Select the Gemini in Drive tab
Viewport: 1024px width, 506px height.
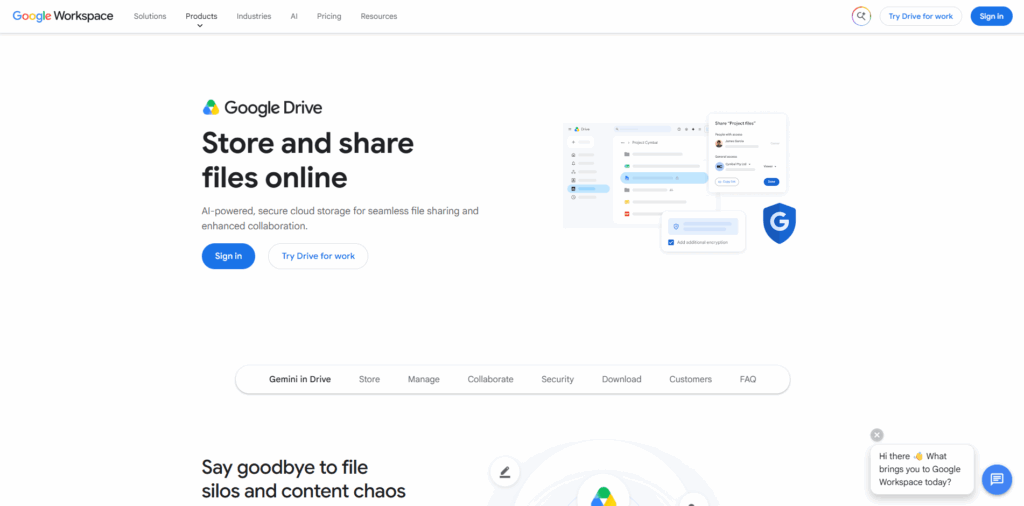tap(300, 379)
